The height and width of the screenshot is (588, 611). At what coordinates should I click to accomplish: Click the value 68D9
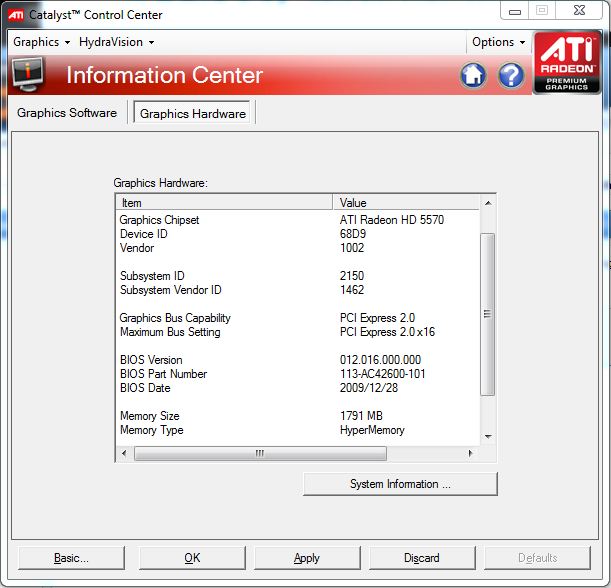pos(353,234)
